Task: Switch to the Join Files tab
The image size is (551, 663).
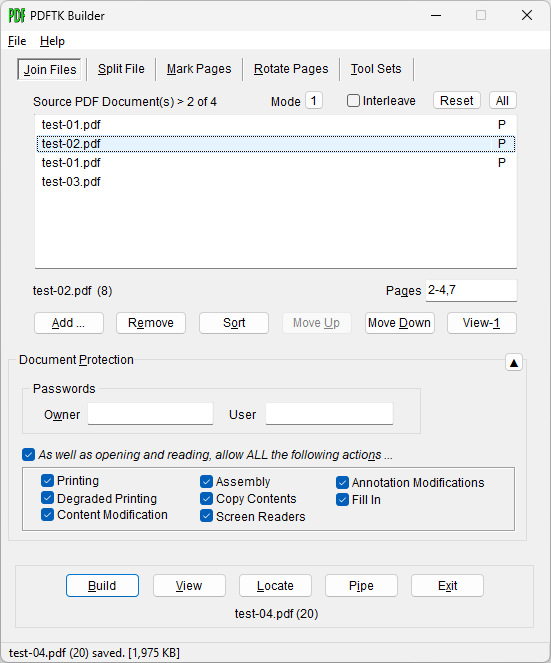Action: (49, 69)
